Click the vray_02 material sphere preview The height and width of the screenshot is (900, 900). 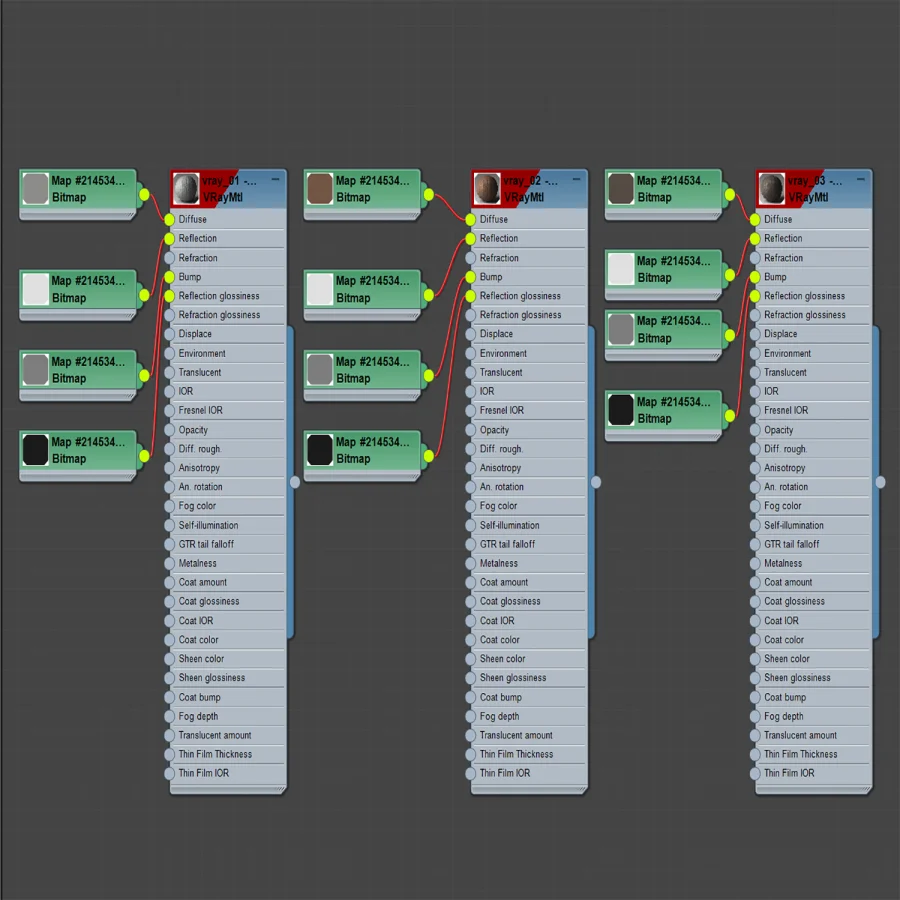point(487,189)
